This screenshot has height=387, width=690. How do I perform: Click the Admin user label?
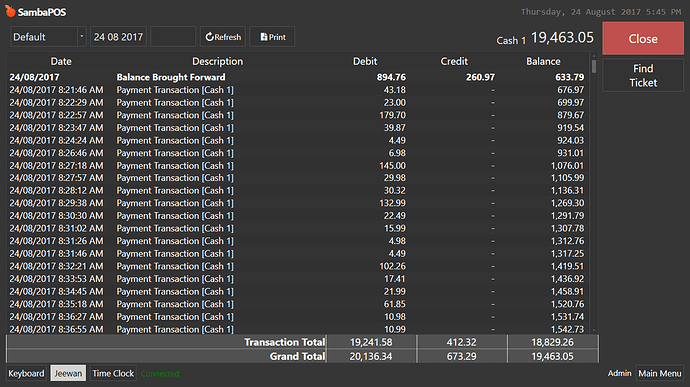619,373
